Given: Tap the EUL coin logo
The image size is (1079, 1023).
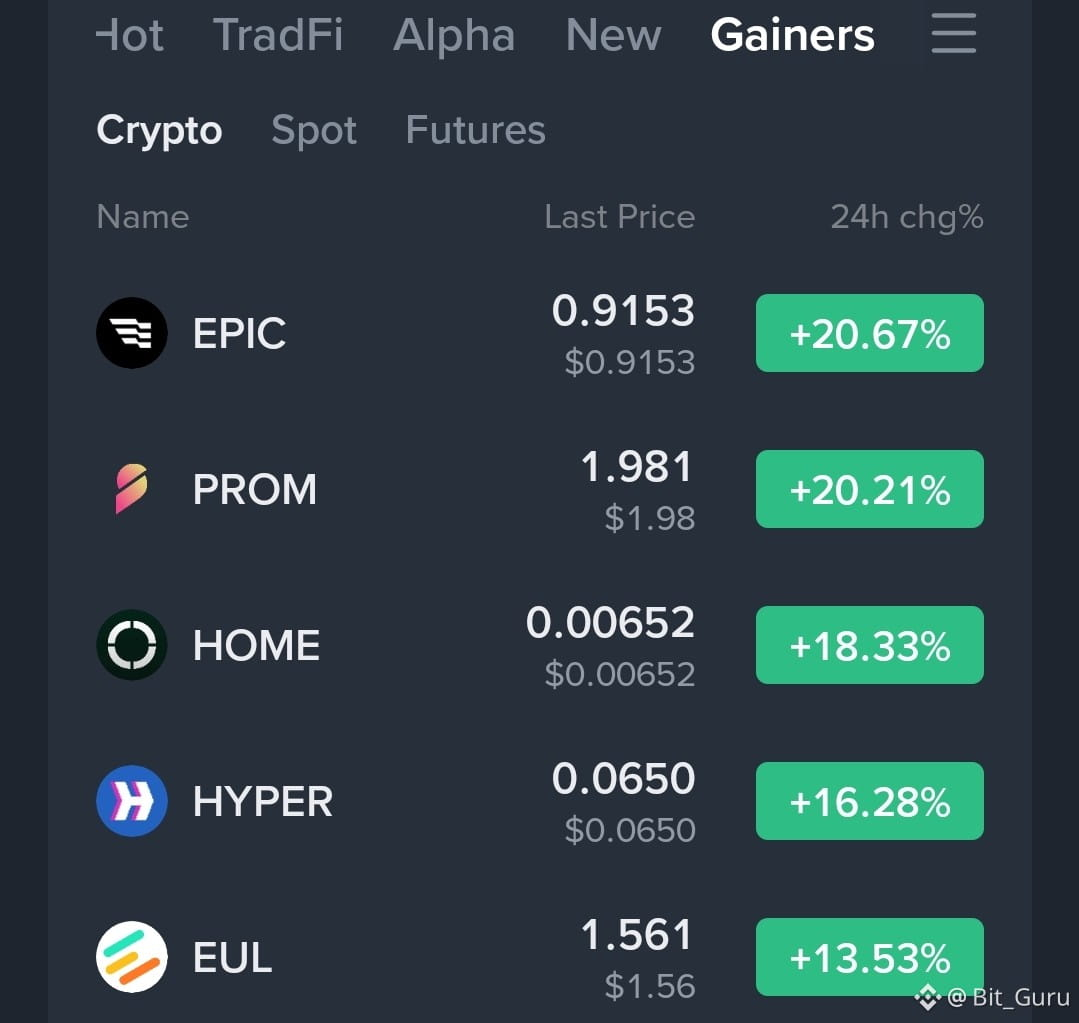Looking at the screenshot, I should (x=131, y=957).
